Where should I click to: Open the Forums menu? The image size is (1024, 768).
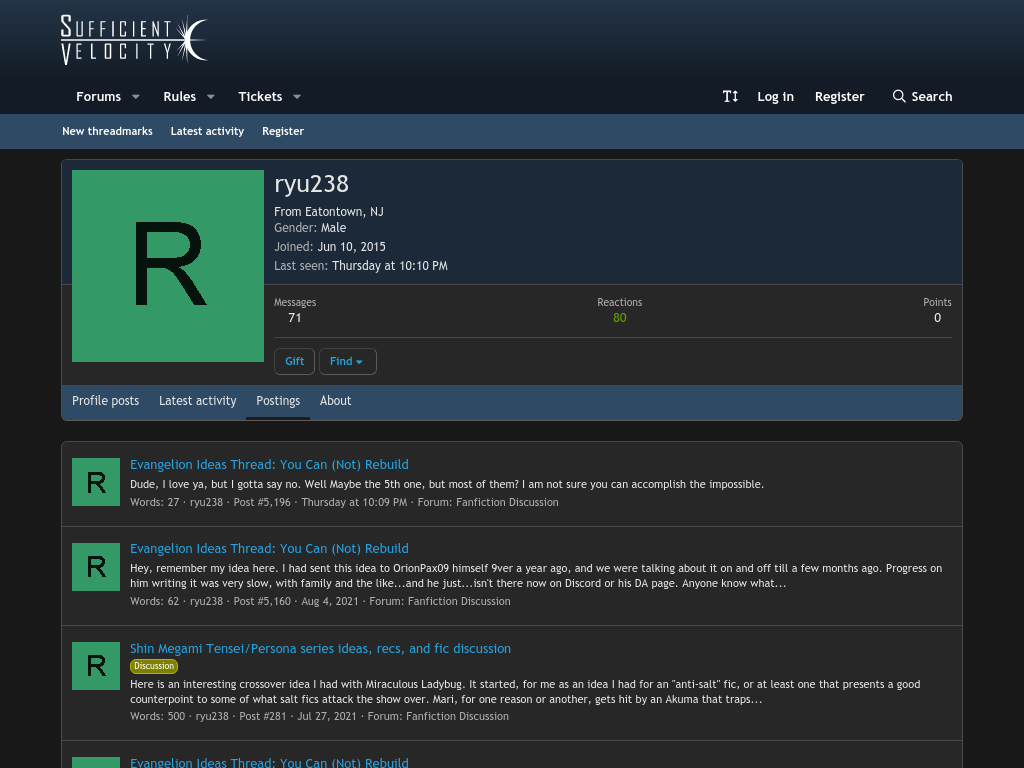pos(99,97)
